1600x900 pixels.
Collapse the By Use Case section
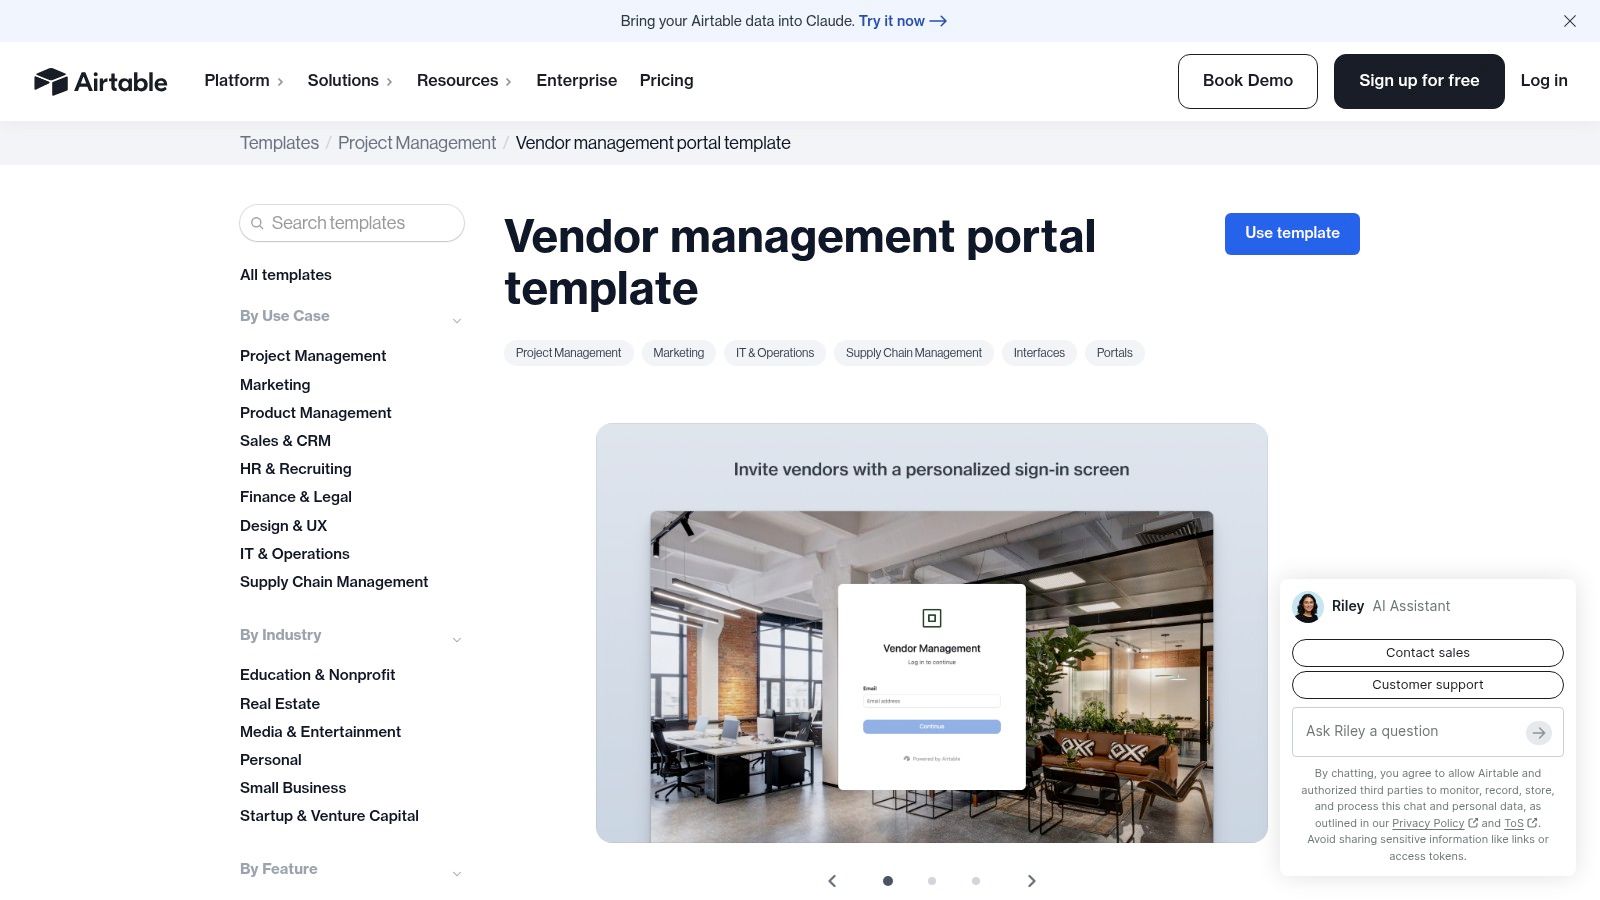[457, 320]
